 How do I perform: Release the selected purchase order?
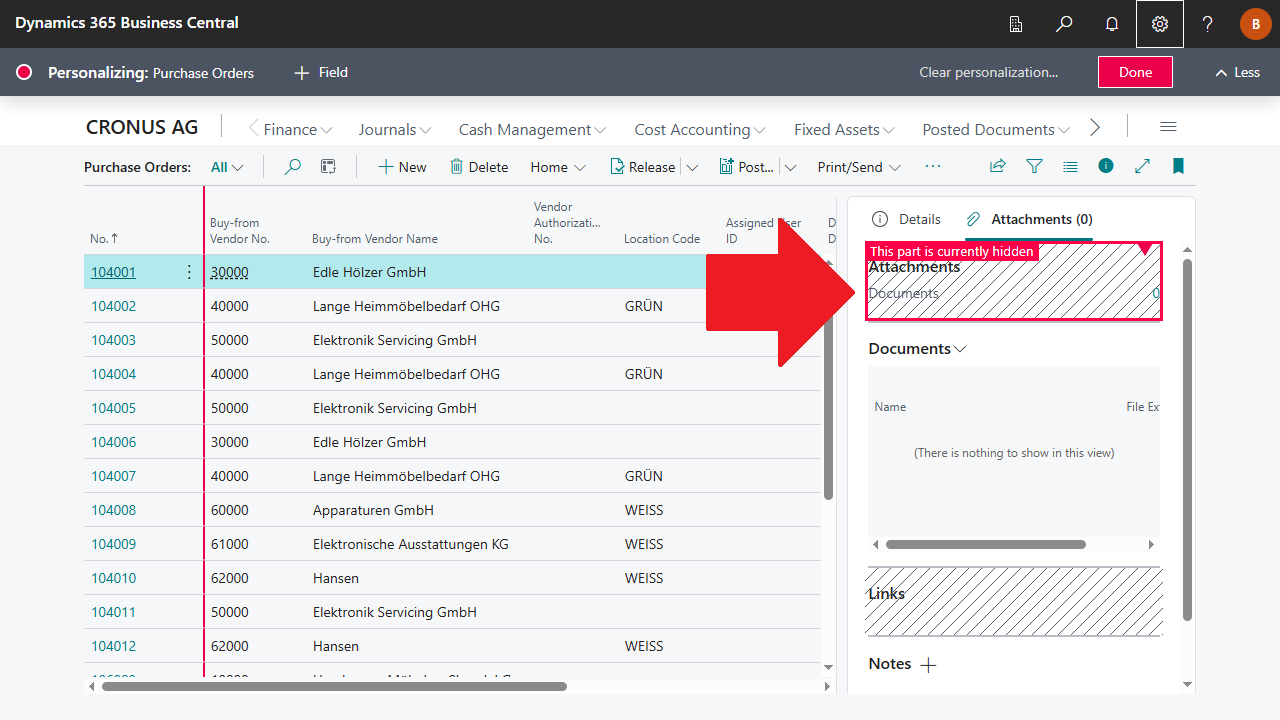642,167
